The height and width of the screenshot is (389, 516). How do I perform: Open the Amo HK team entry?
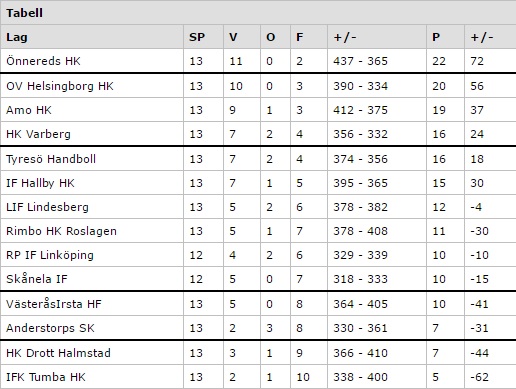[29, 110]
